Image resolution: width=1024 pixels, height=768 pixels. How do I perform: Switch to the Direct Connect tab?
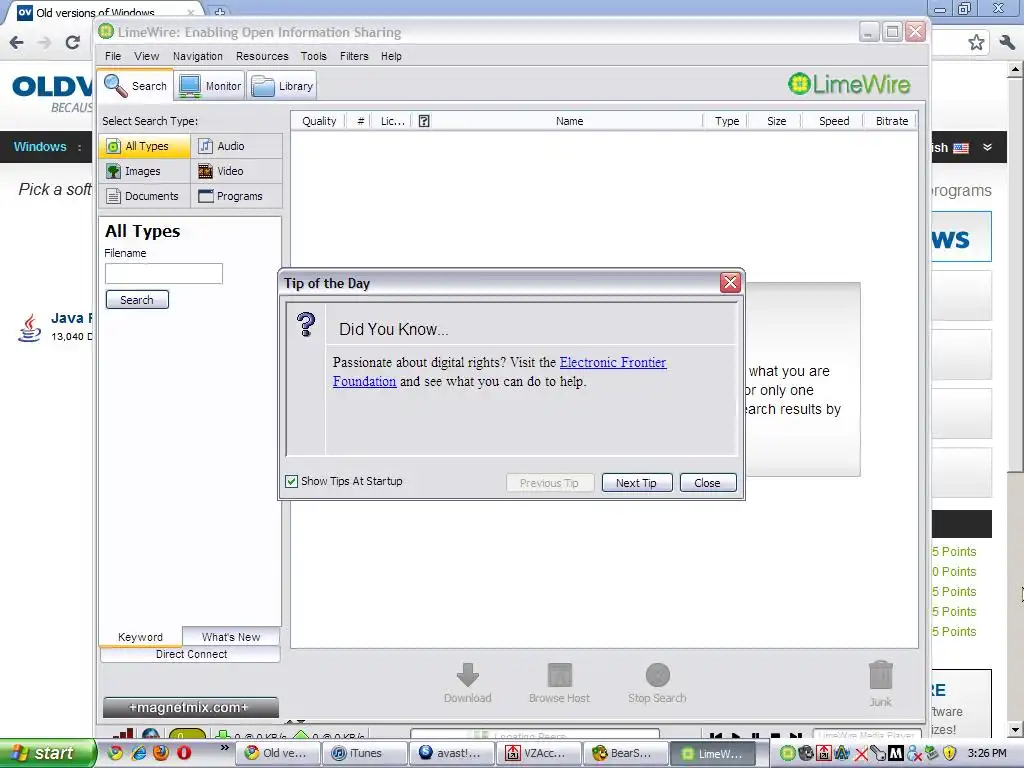coord(191,654)
